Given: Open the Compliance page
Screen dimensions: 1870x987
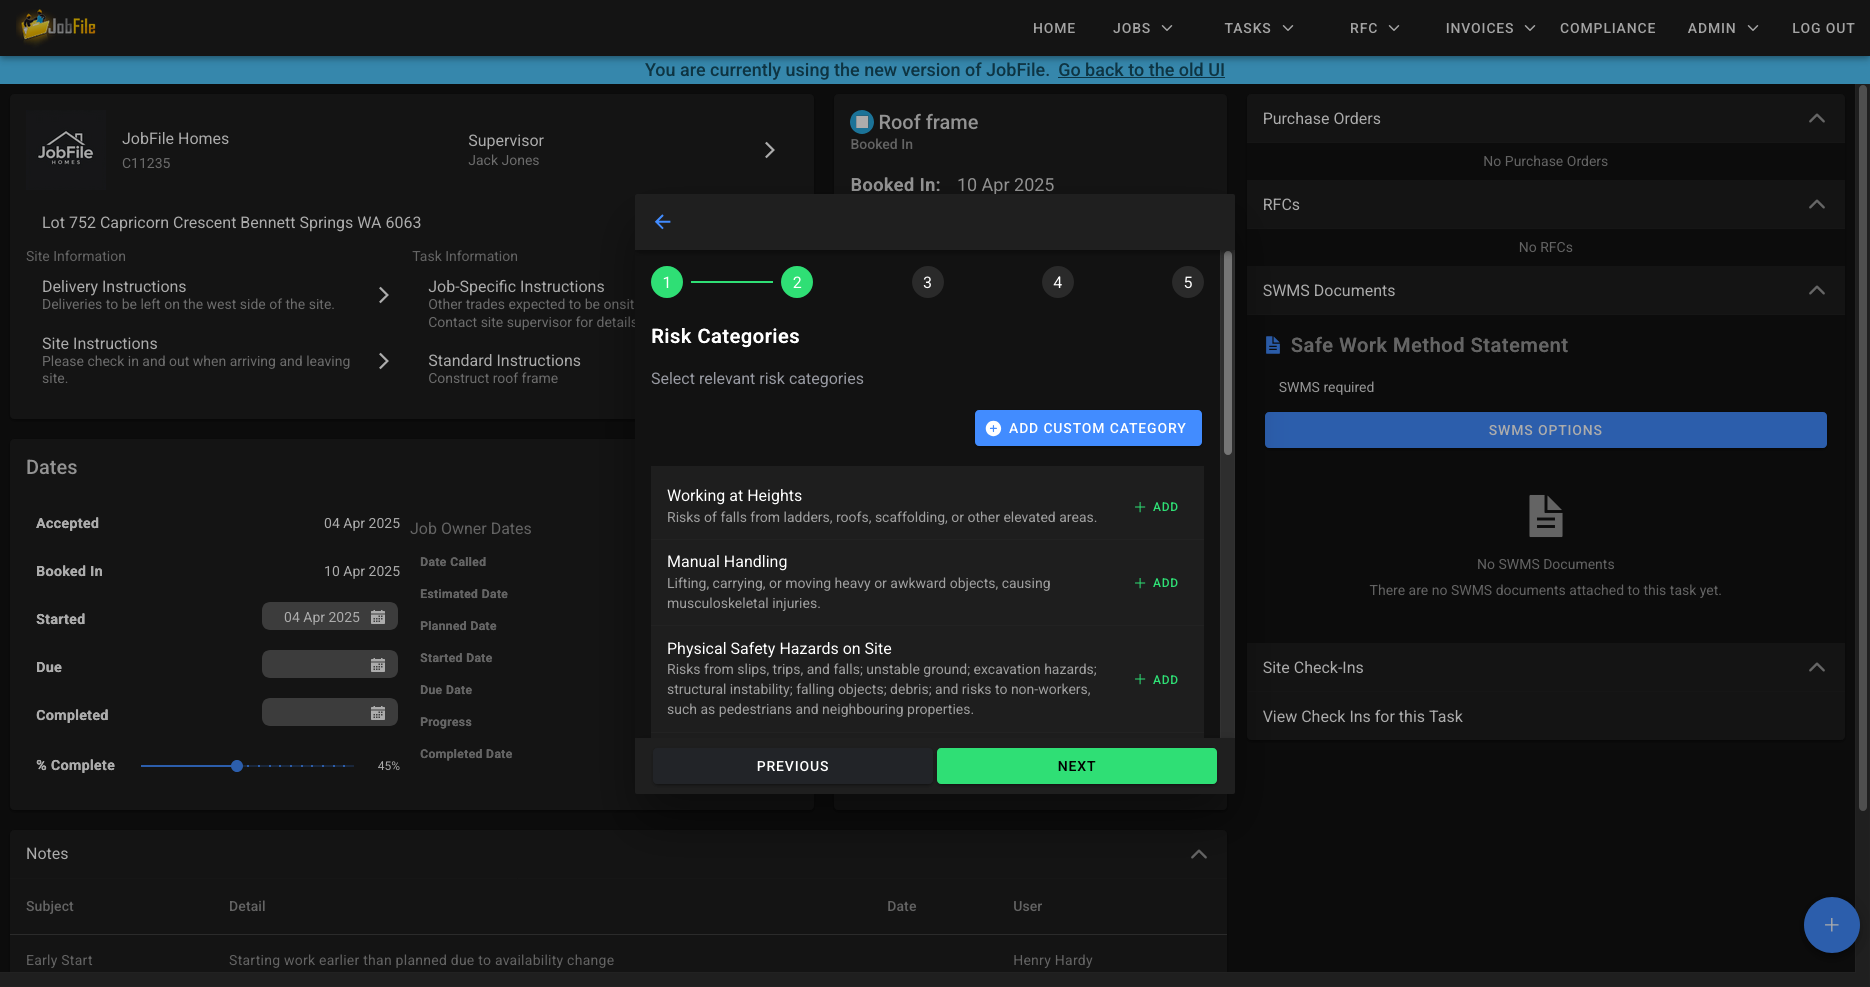Looking at the screenshot, I should pyautogui.click(x=1608, y=28).
